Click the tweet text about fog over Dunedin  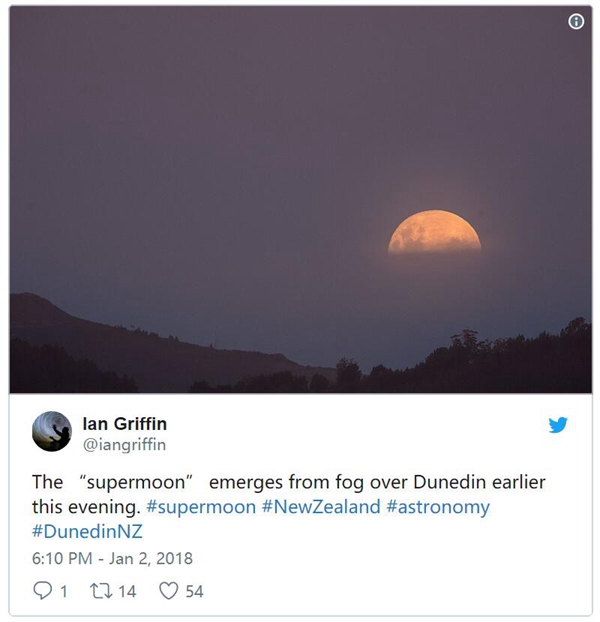(x=289, y=494)
